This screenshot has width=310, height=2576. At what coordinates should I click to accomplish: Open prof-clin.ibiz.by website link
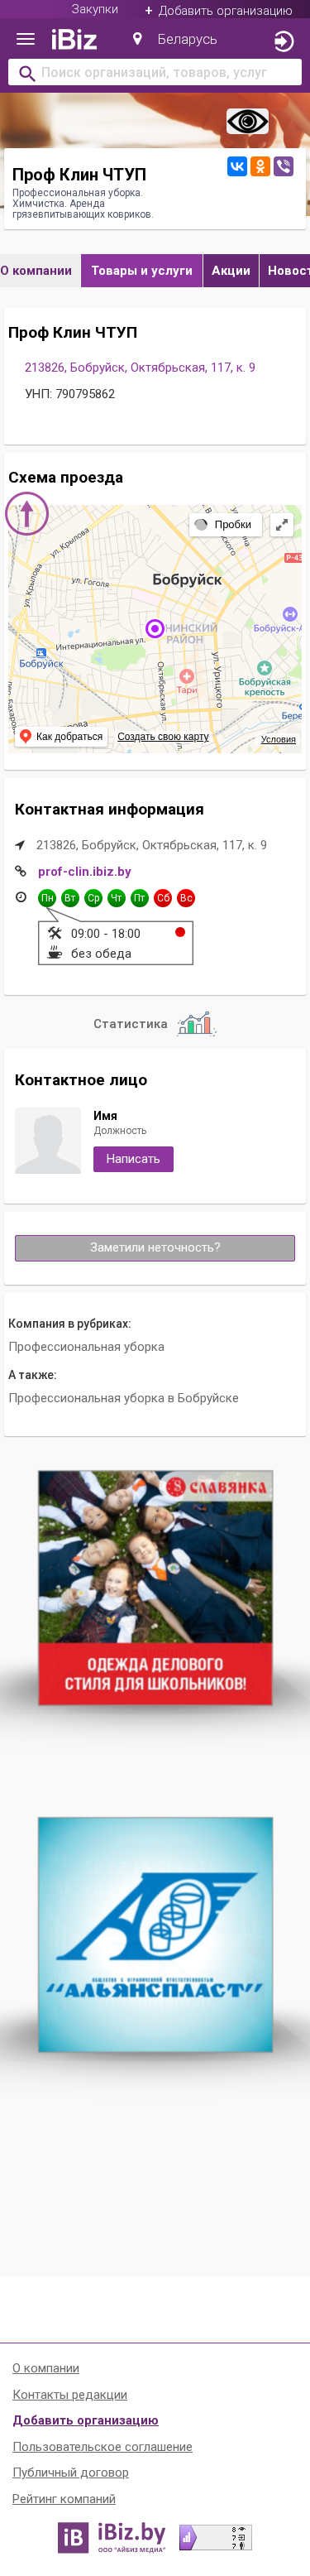click(x=84, y=872)
